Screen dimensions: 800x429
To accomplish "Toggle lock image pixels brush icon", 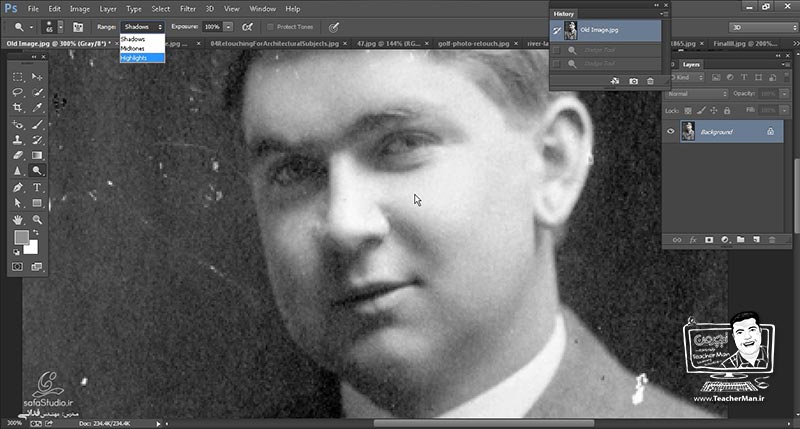I will (x=701, y=110).
